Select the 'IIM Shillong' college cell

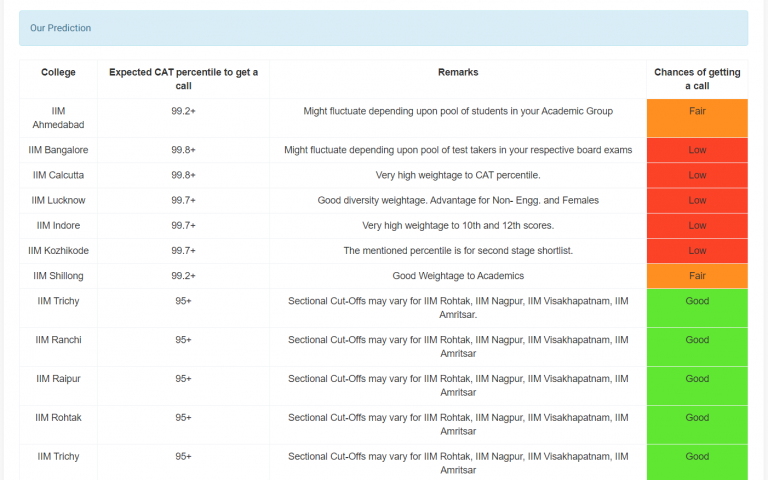58,276
